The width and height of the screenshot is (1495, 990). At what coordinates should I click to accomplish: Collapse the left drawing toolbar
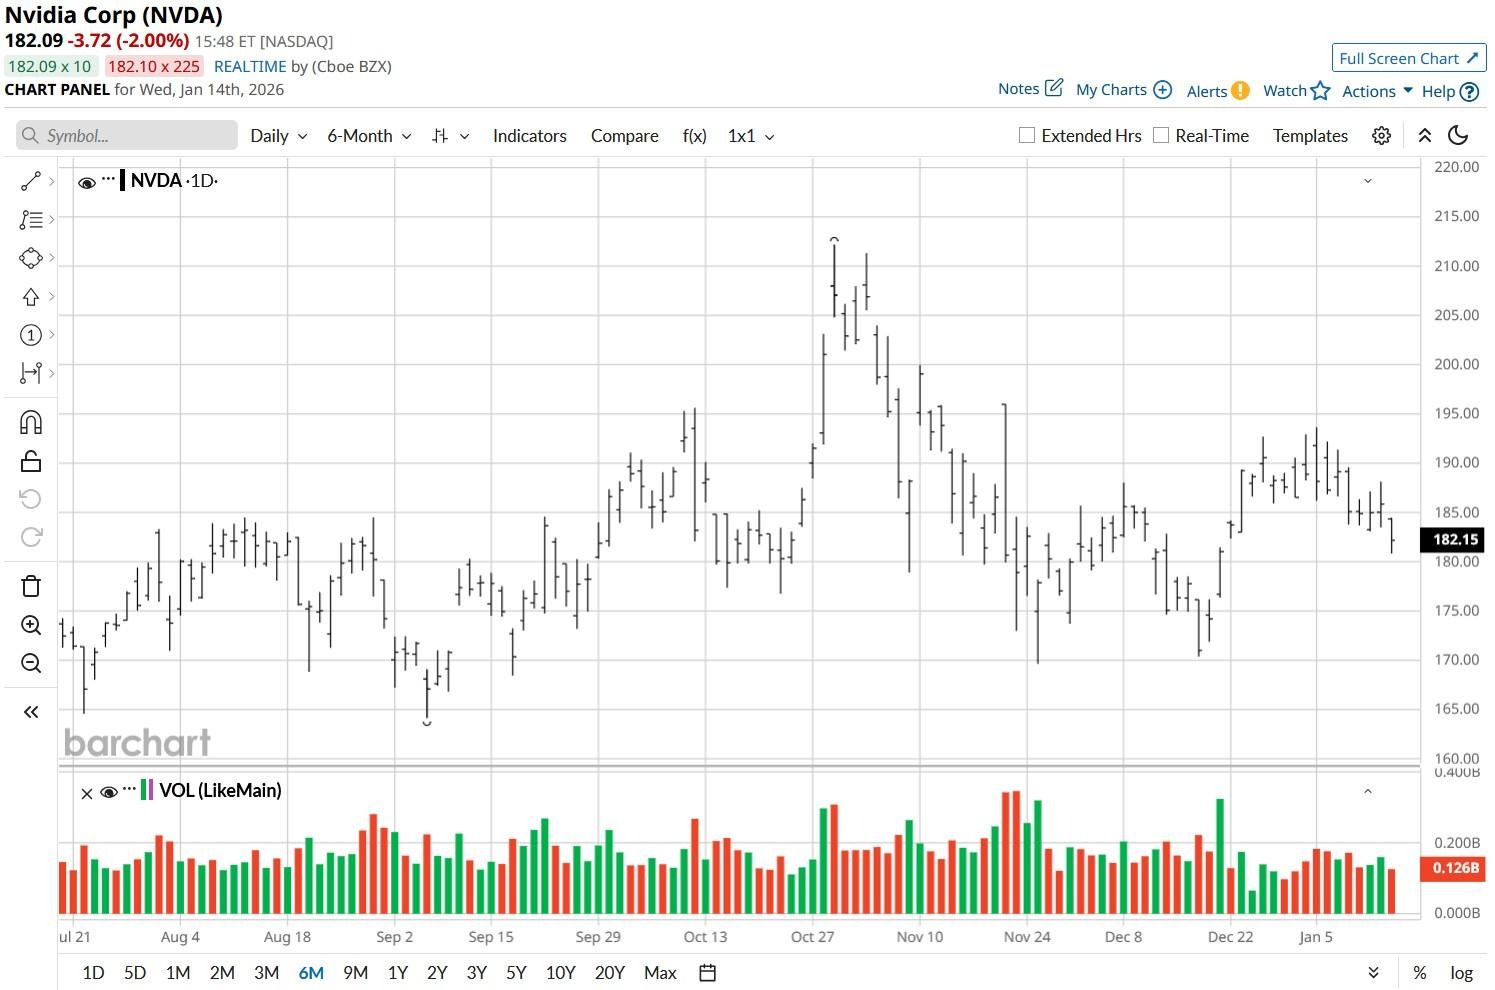(31, 712)
